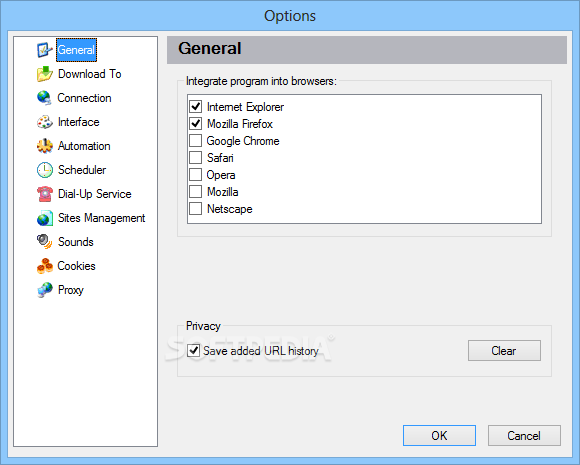Click the Netscape label text
Image resolution: width=580 pixels, height=465 pixels.
pyautogui.click(x=229, y=209)
